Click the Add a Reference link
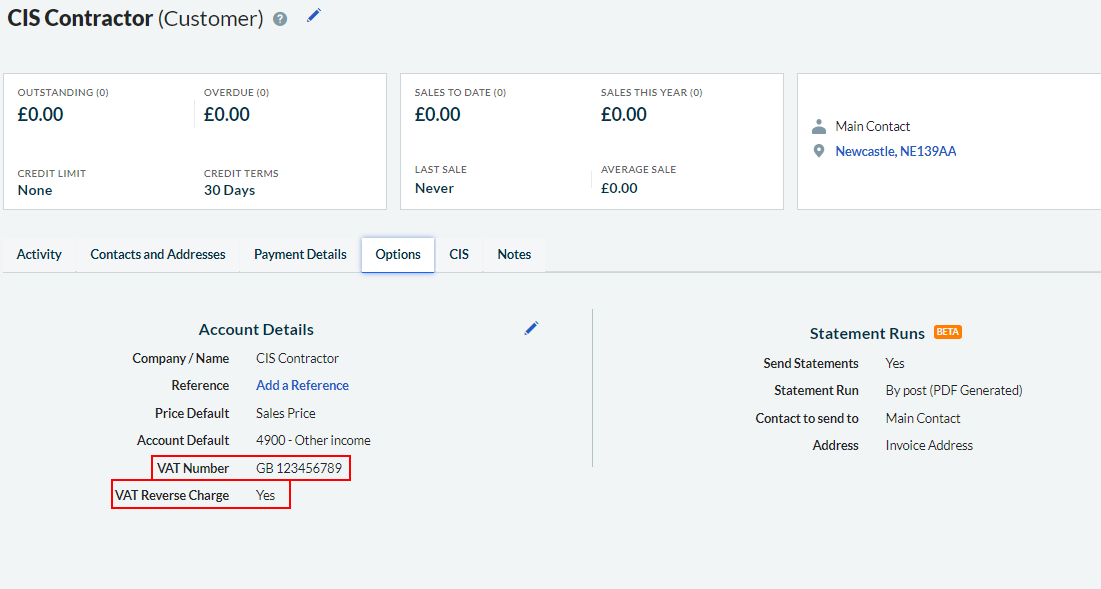This screenshot has width=1101, height=589. (x=302, y=385)
